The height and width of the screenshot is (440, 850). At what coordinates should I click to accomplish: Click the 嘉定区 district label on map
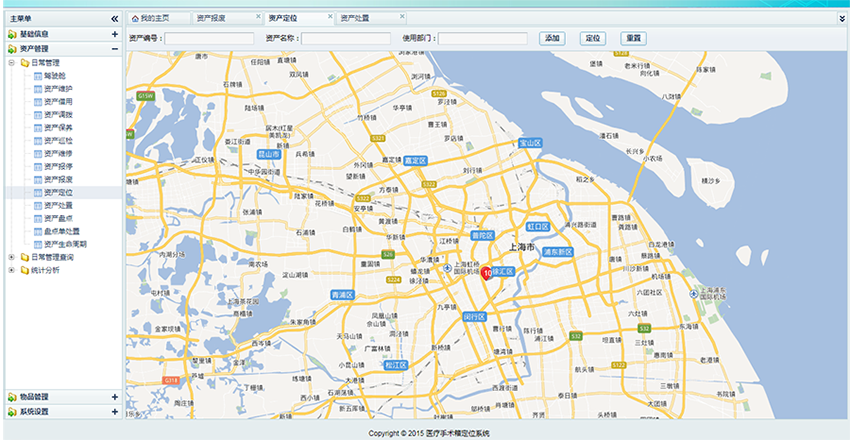416,161
